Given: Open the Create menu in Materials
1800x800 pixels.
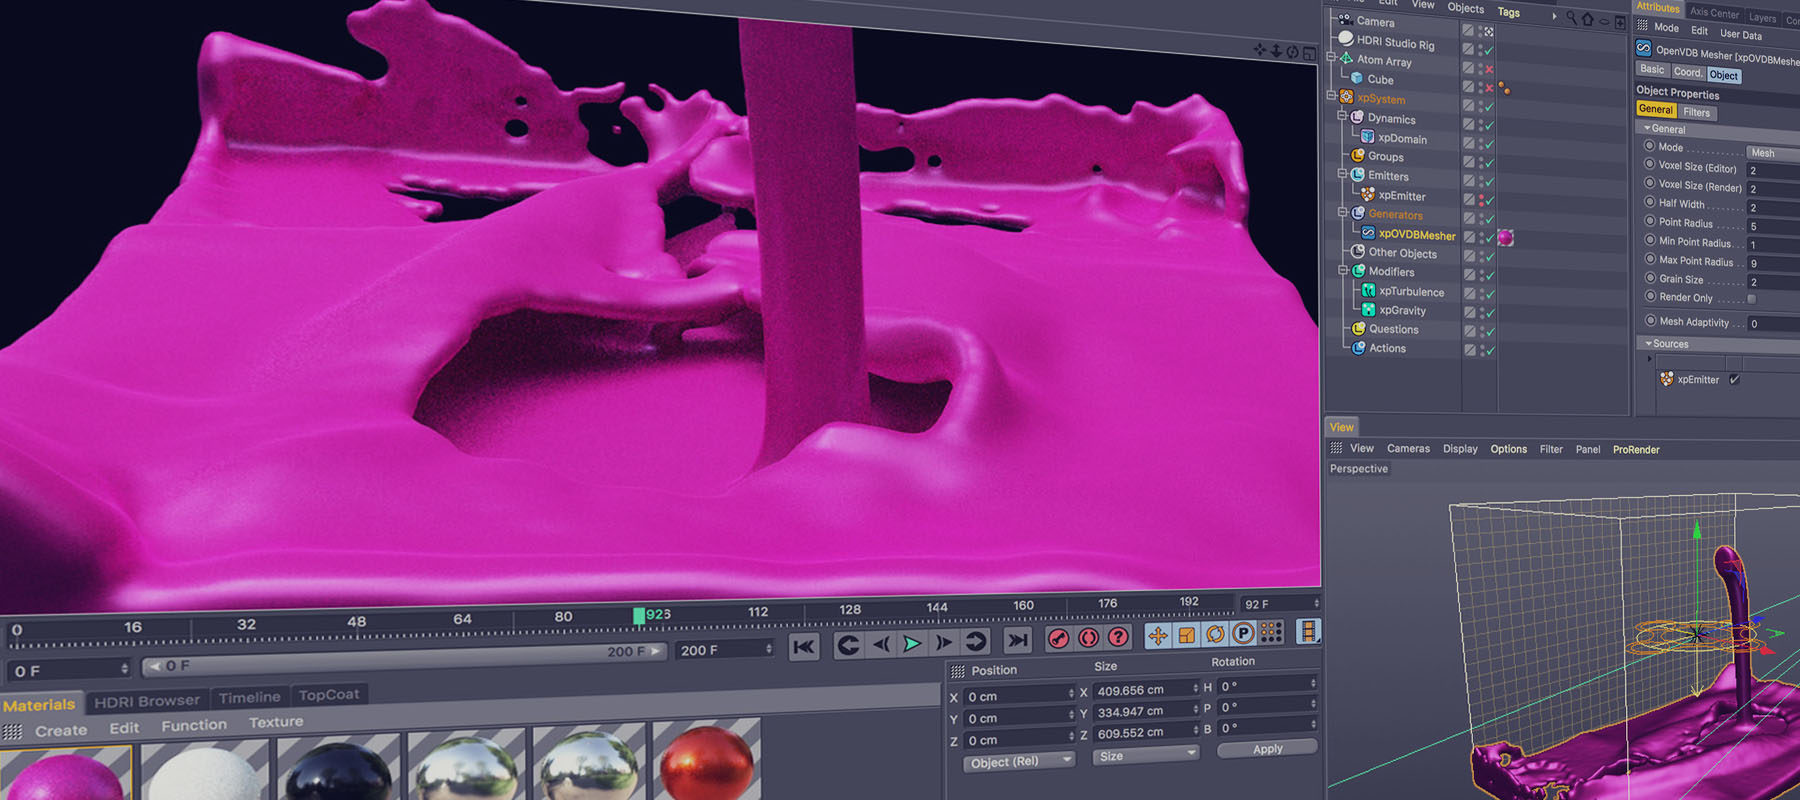Looking at the screenshot, I should 61,731.
